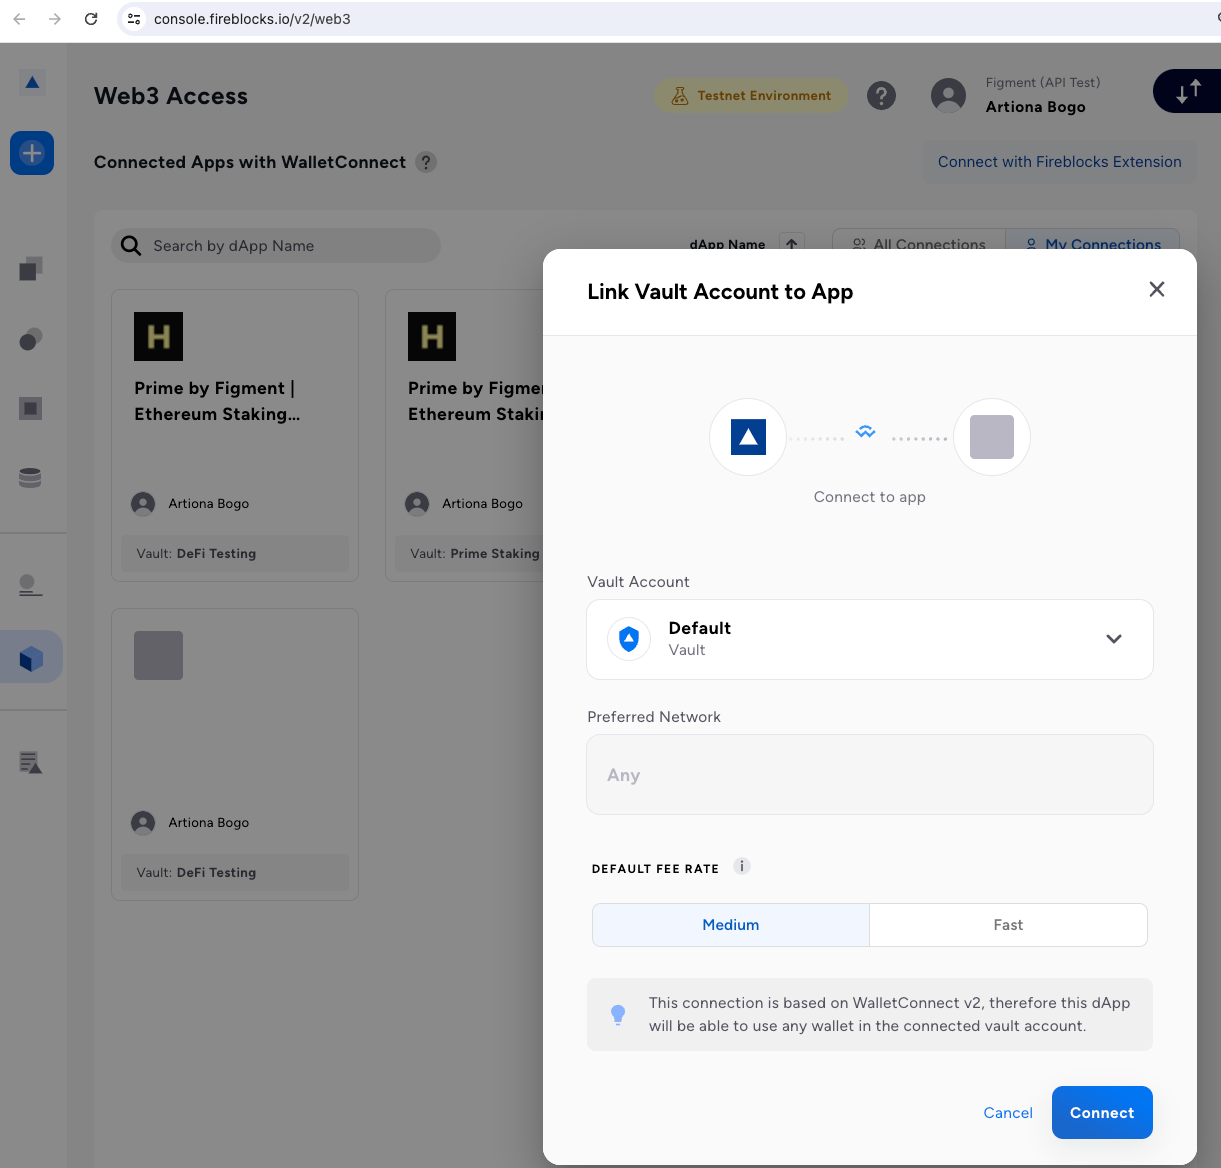Close the Link Vault Account dialog

tap(1157, 289)
